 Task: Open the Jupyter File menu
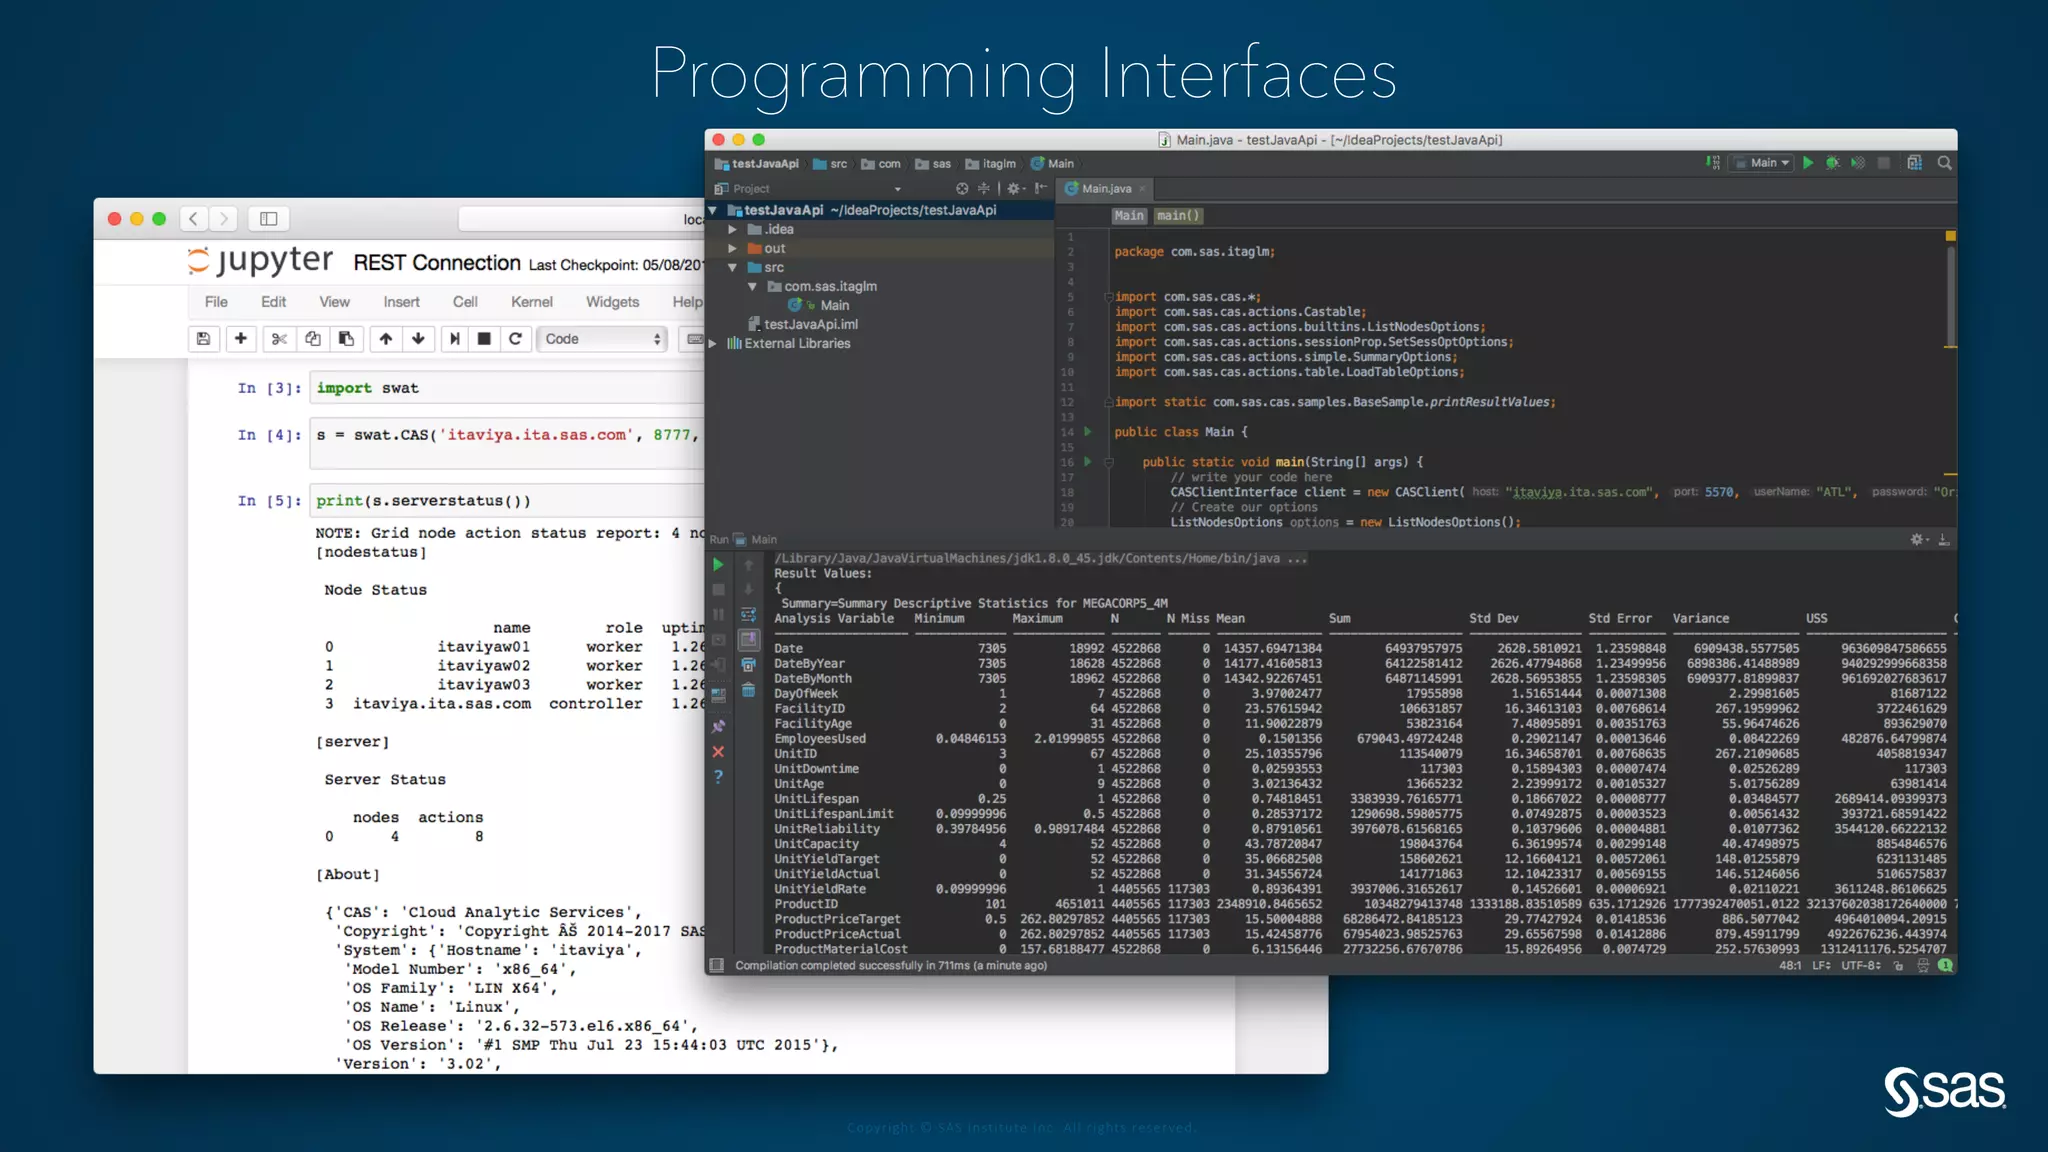(x=216, y=302)
